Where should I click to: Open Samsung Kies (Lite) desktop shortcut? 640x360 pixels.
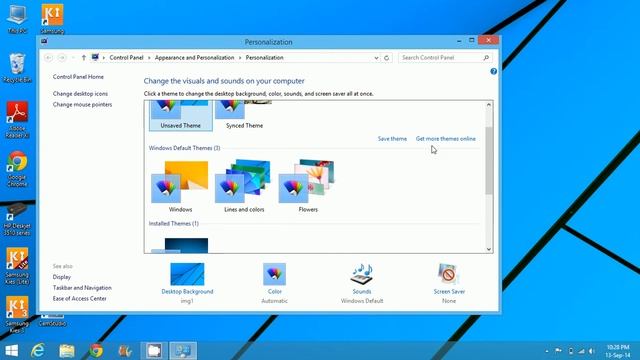(x=17, y=266)
